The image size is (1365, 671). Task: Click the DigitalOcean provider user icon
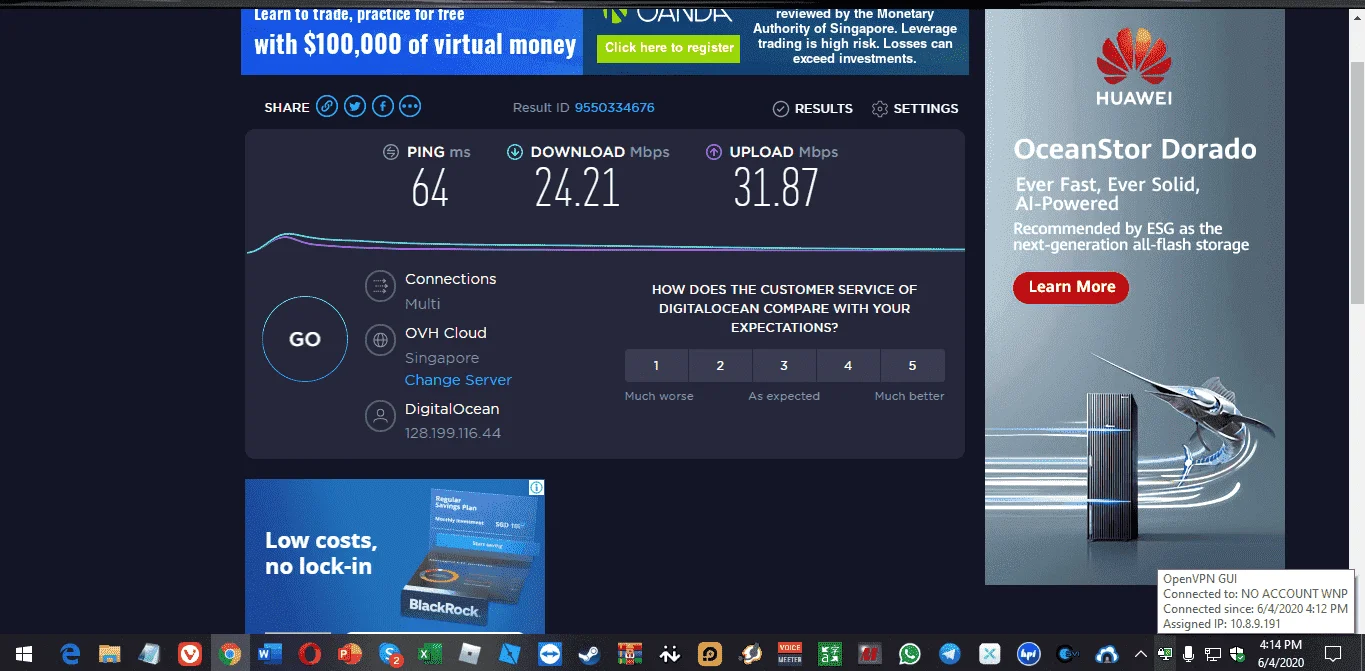tap(380, 416)
